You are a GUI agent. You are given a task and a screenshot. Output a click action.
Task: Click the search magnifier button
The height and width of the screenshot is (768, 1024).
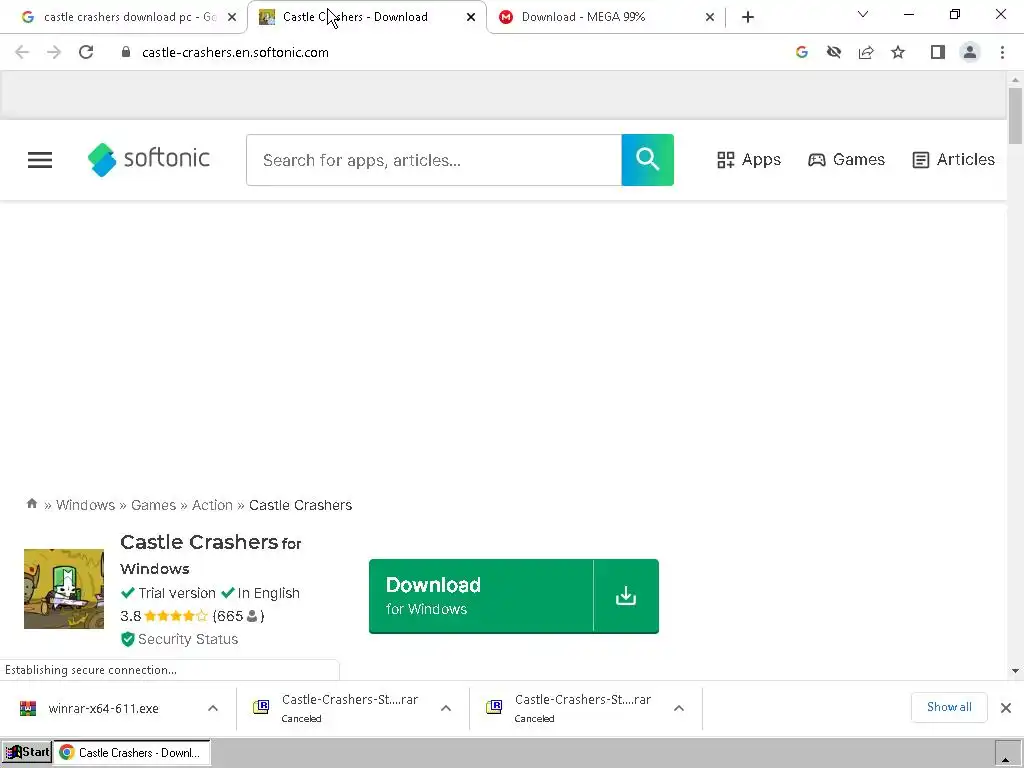pos(647,160)
